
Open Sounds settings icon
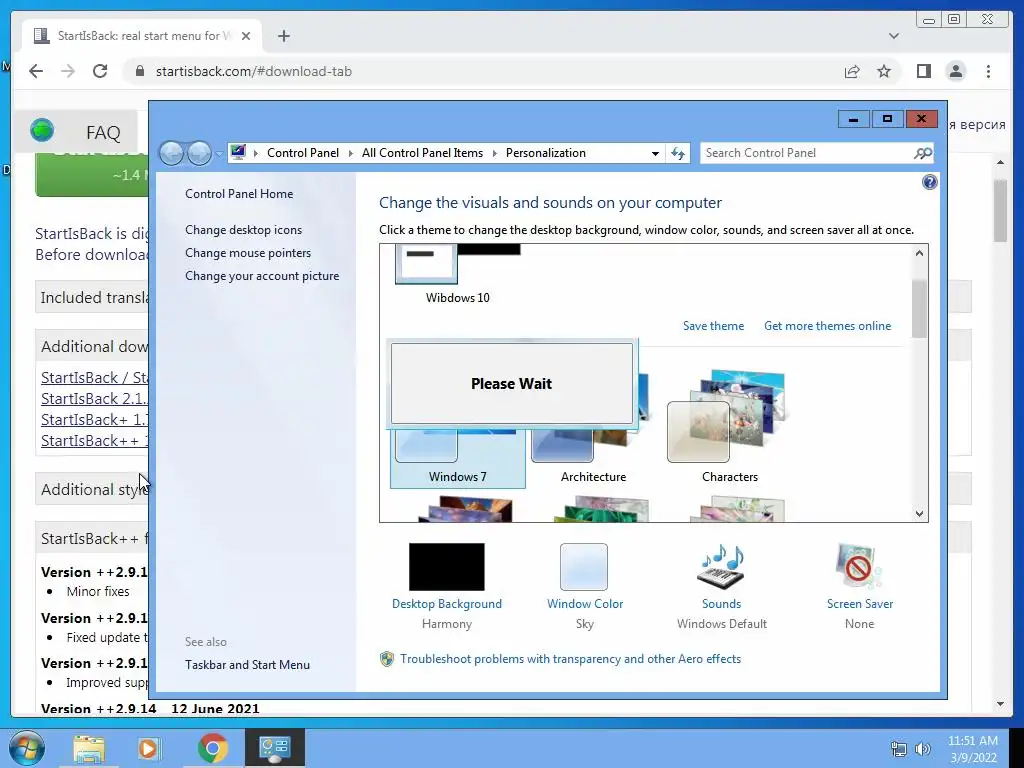[x=722, y=568]
